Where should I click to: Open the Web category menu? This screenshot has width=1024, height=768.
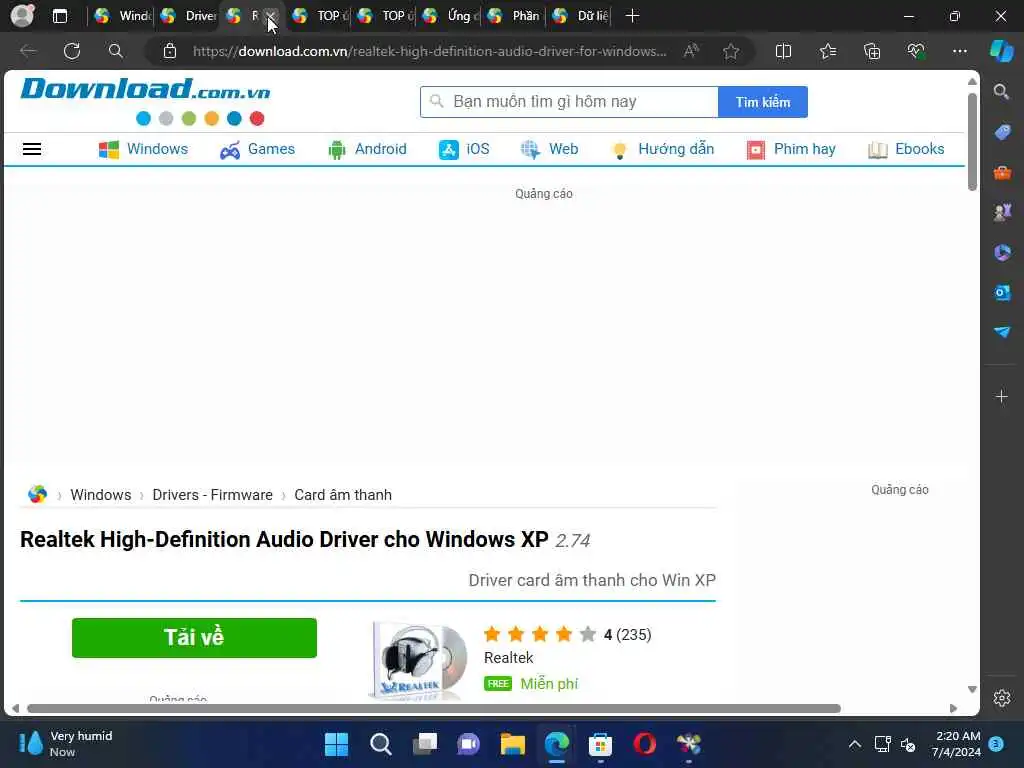point(549,149)
